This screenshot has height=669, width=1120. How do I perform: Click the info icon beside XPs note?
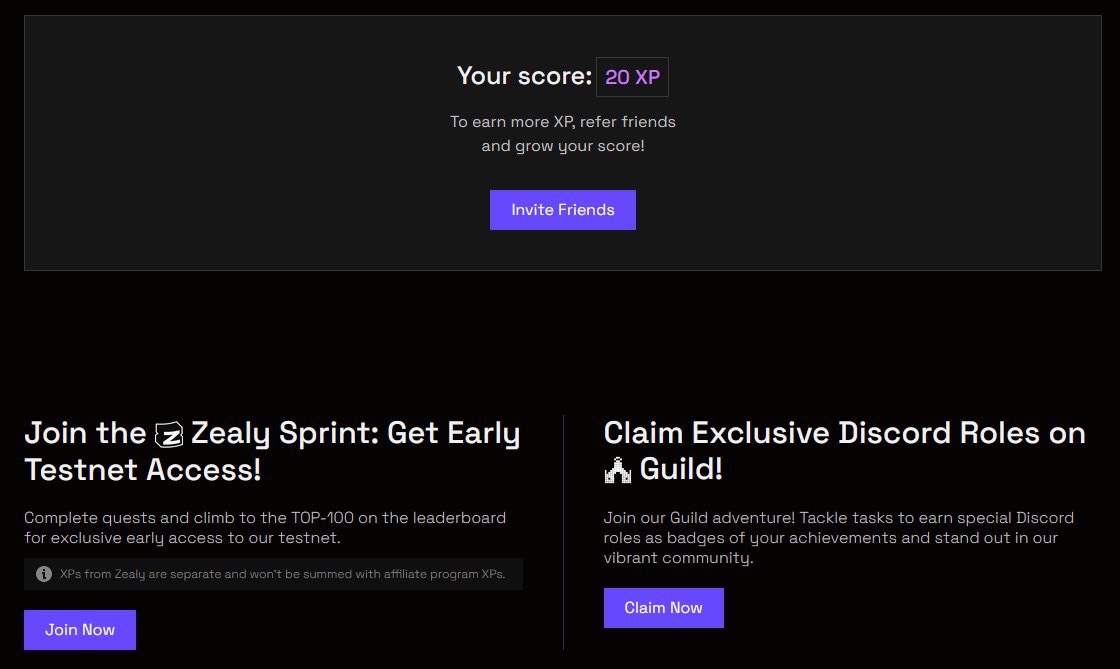44,574
